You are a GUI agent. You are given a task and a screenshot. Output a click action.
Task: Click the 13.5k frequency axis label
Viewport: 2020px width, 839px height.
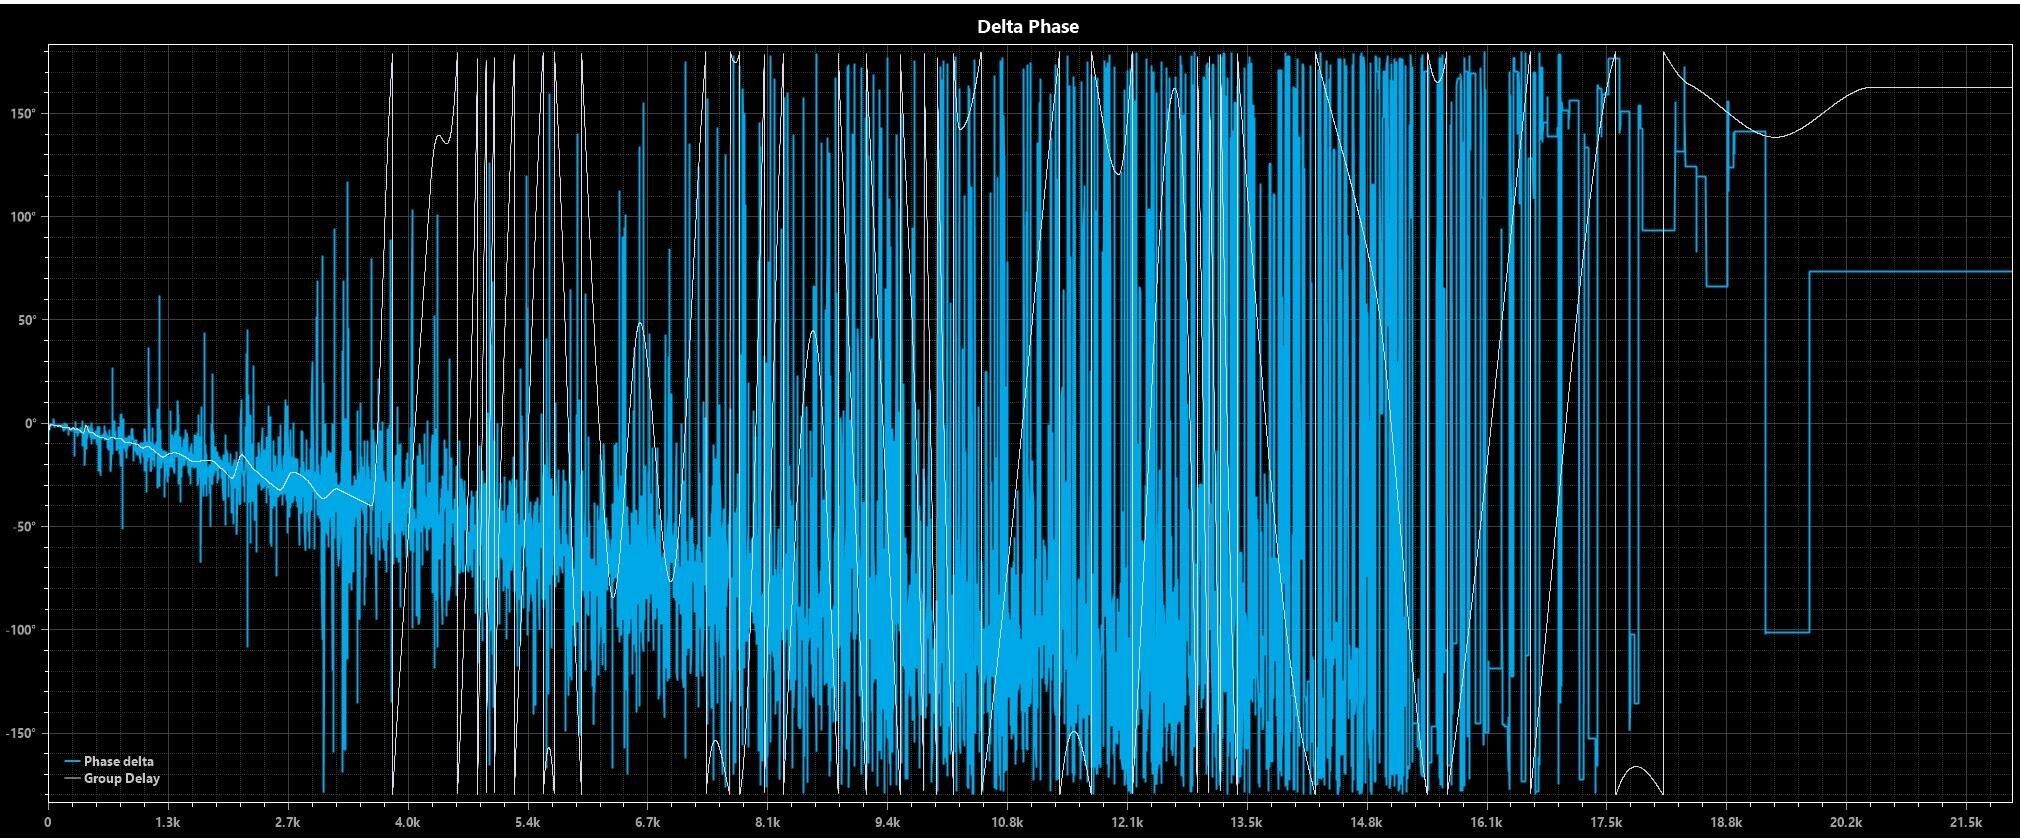[1247, 823]
